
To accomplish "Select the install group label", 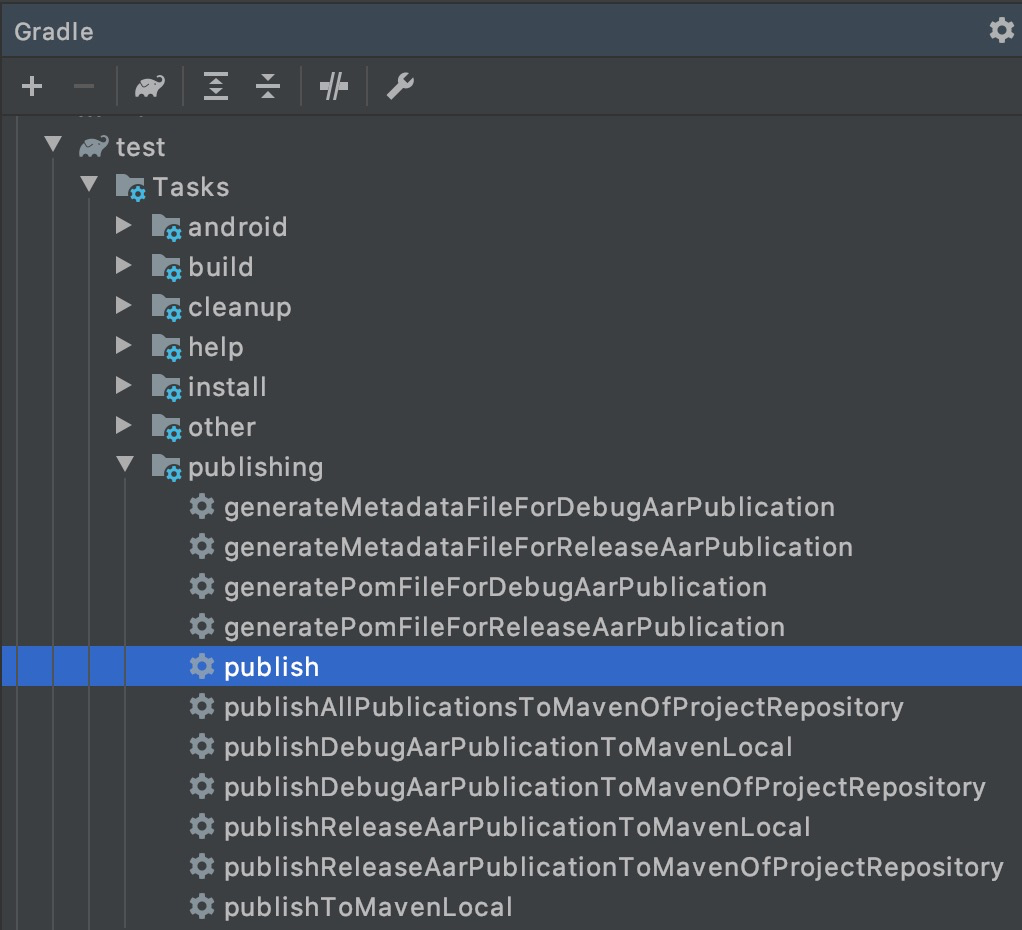I will pos(227,386).
